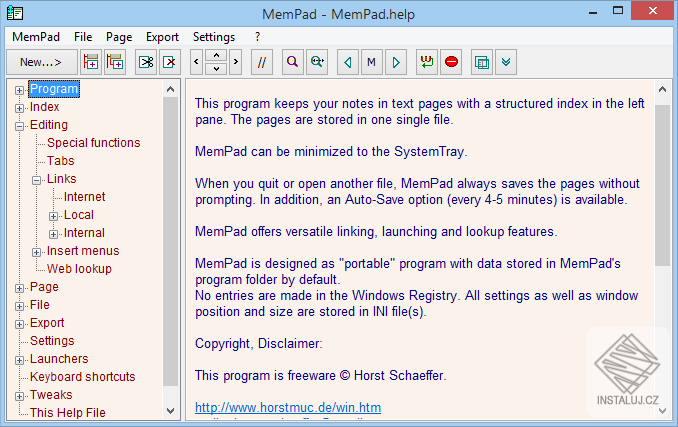Image resolution: width=678 pixels, height=427 pixels.
Task: Add a new page at same level icon
Action: pyautogui.click(x=91, y=62)
